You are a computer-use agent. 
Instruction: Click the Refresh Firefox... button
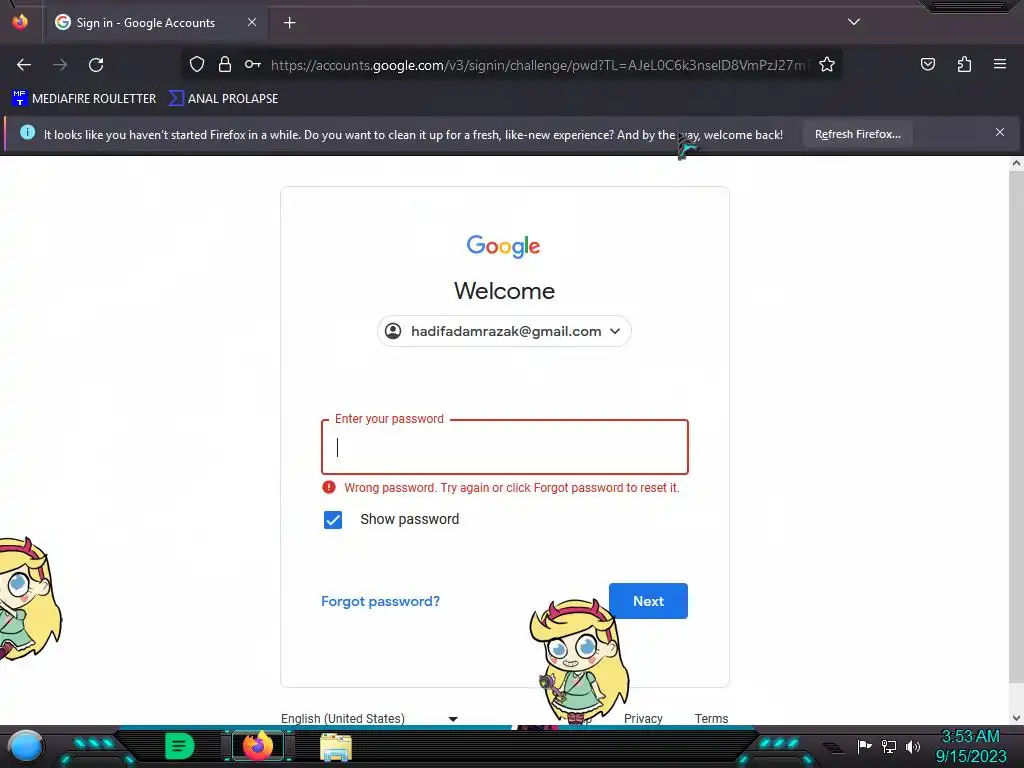857,135
